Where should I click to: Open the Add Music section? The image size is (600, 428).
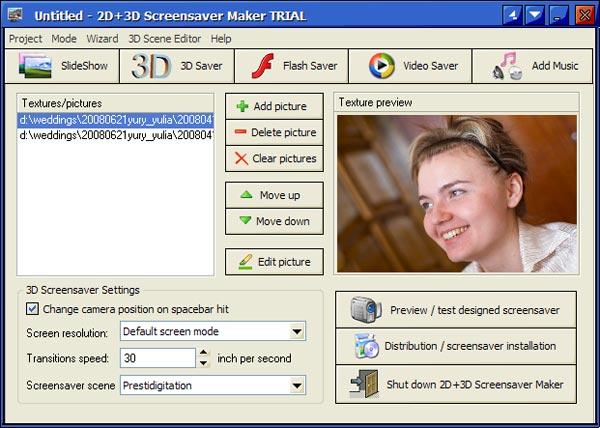pos(533,66)
